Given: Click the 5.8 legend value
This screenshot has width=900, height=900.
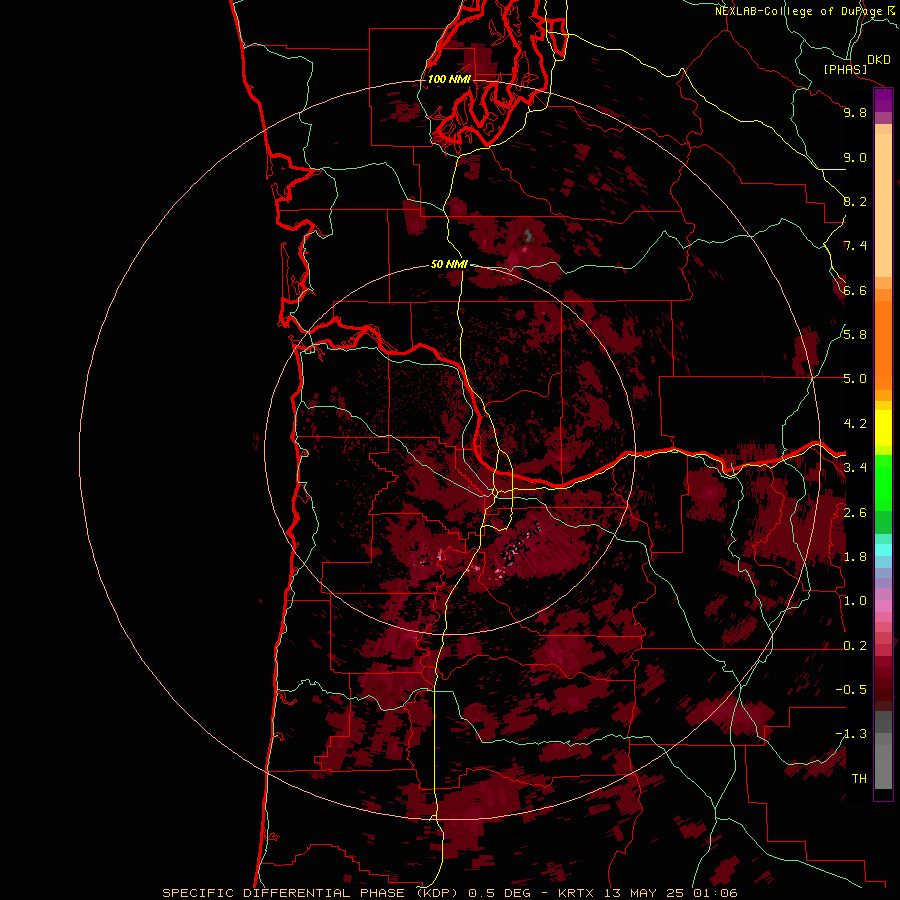Looking at the screenshot, I should click(x=855, y=335).
